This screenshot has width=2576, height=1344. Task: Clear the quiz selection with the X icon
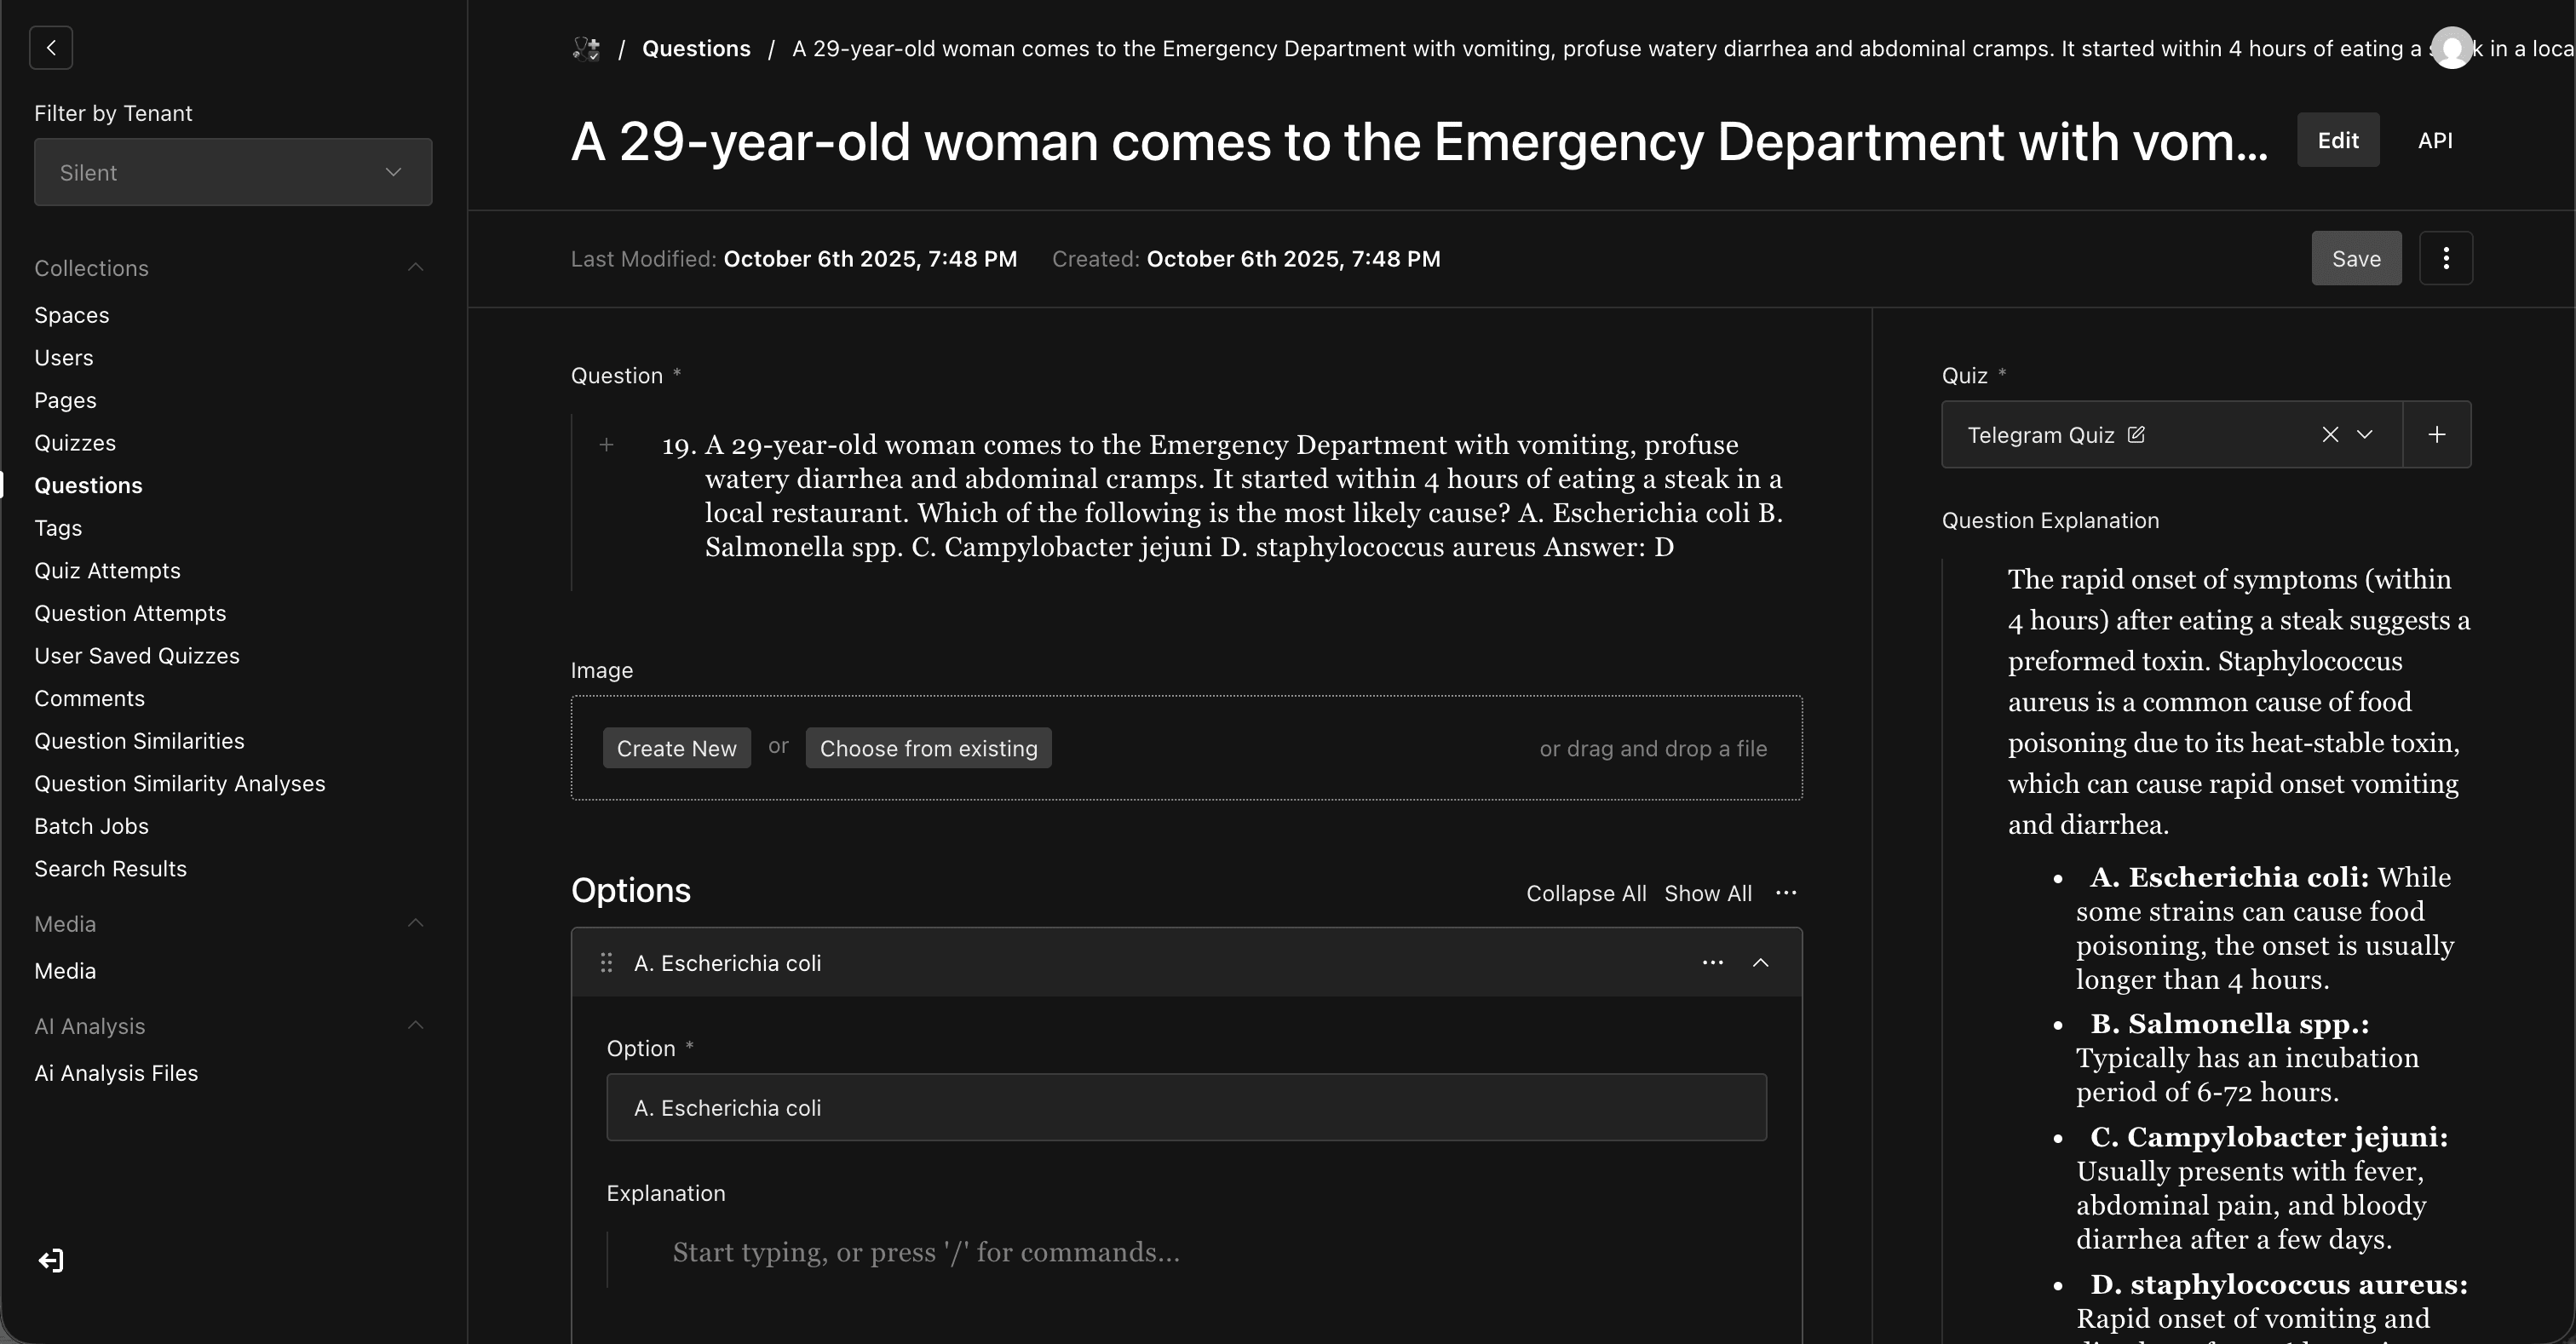2330,434
